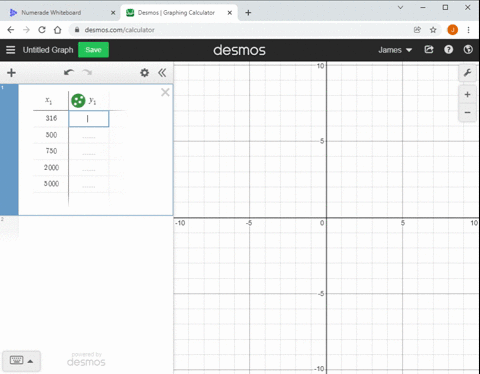
Task: Click the empty y1 cell beside 5000
Action: tap(89, 184)
